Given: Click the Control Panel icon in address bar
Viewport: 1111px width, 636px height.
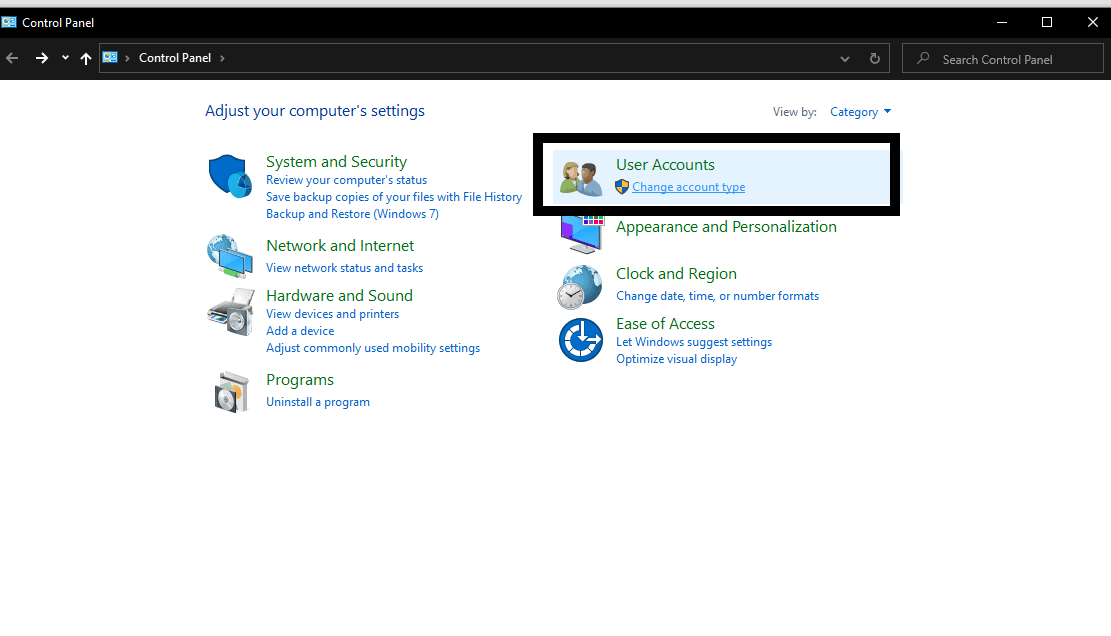Looking at the screenshot, I should click(x=110, y=57).
